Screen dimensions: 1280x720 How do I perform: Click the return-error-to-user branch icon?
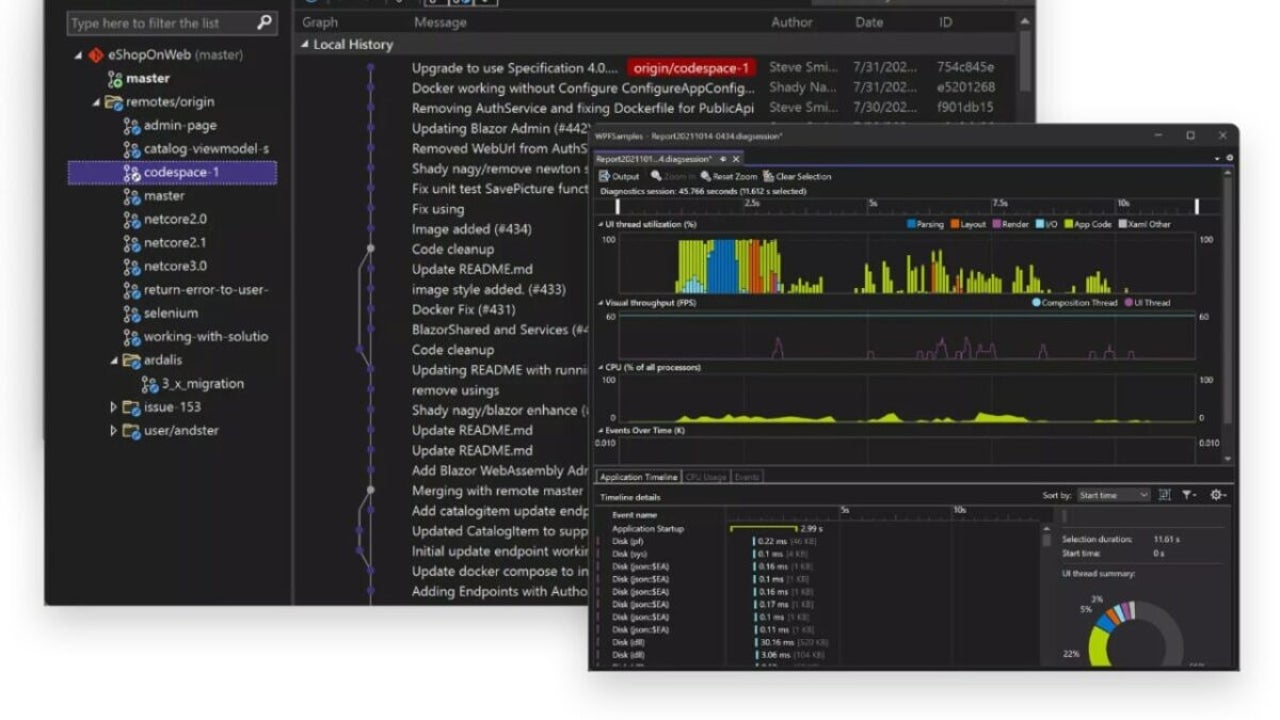pos(131,290)
